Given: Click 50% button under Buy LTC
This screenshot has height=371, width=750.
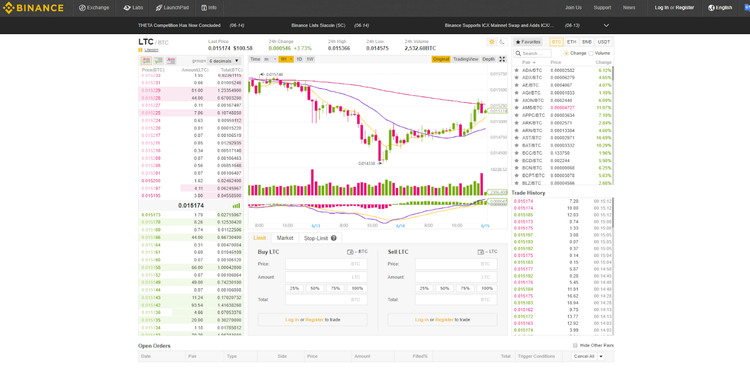Looking at the screenshot, I should 315,288.
